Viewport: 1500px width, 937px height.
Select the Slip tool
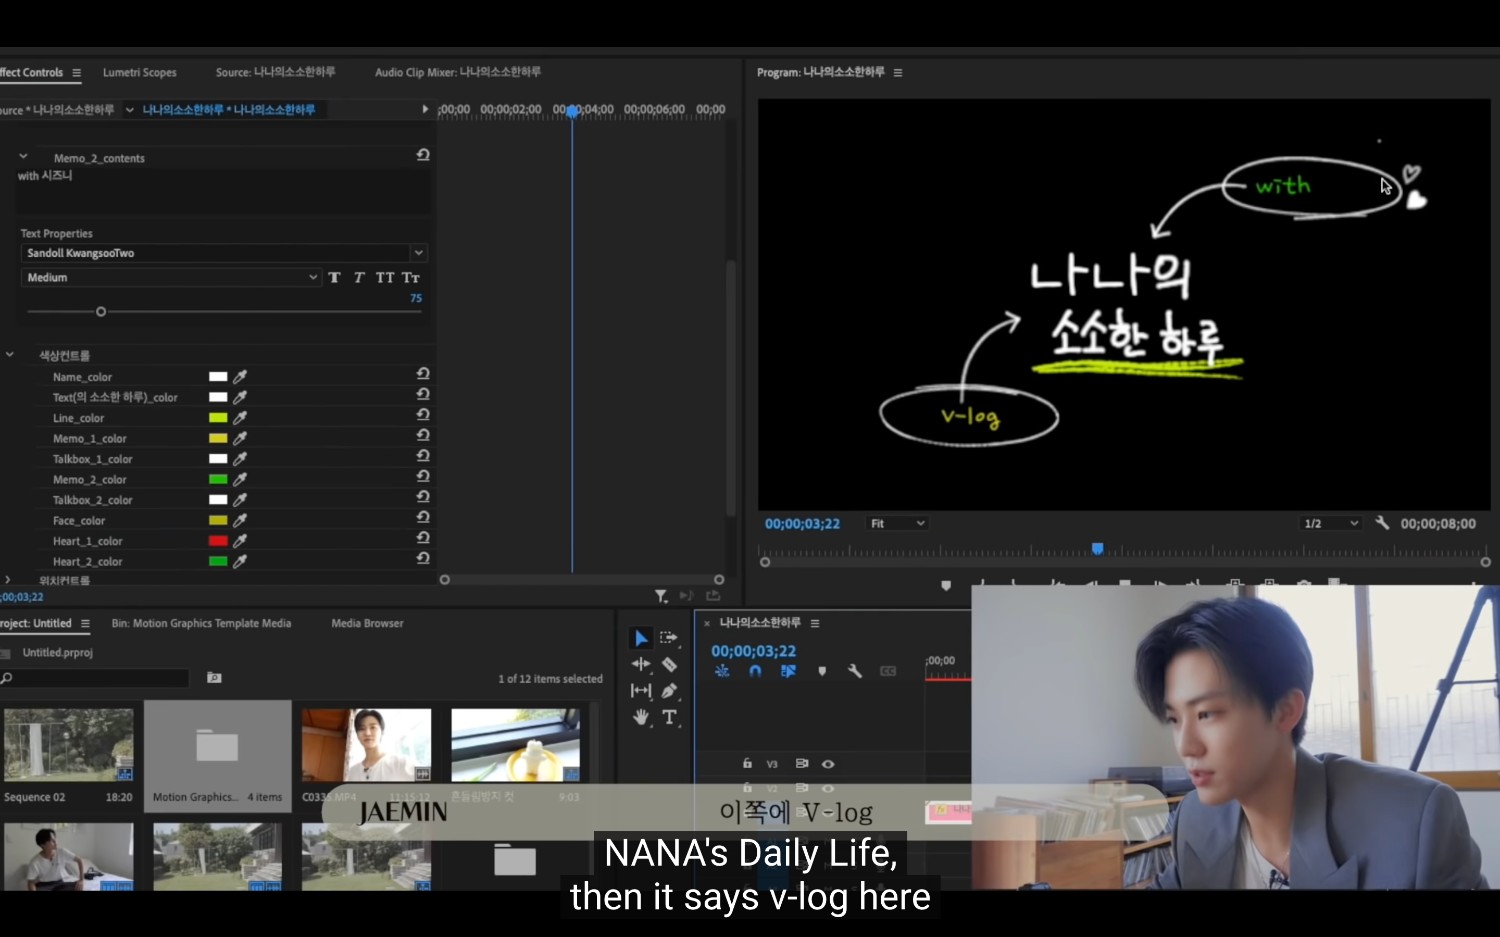pos(641,691)
